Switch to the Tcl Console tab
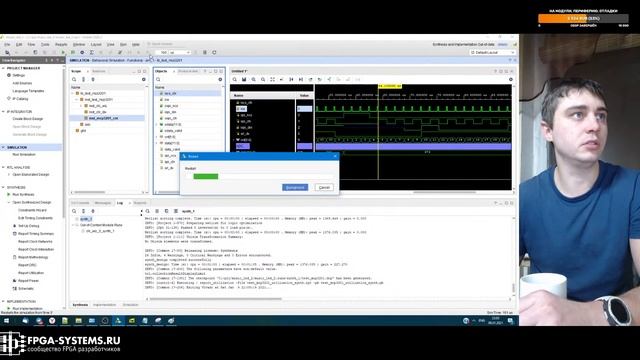Viewport: 640px width, 360px height. click(80, 203)
